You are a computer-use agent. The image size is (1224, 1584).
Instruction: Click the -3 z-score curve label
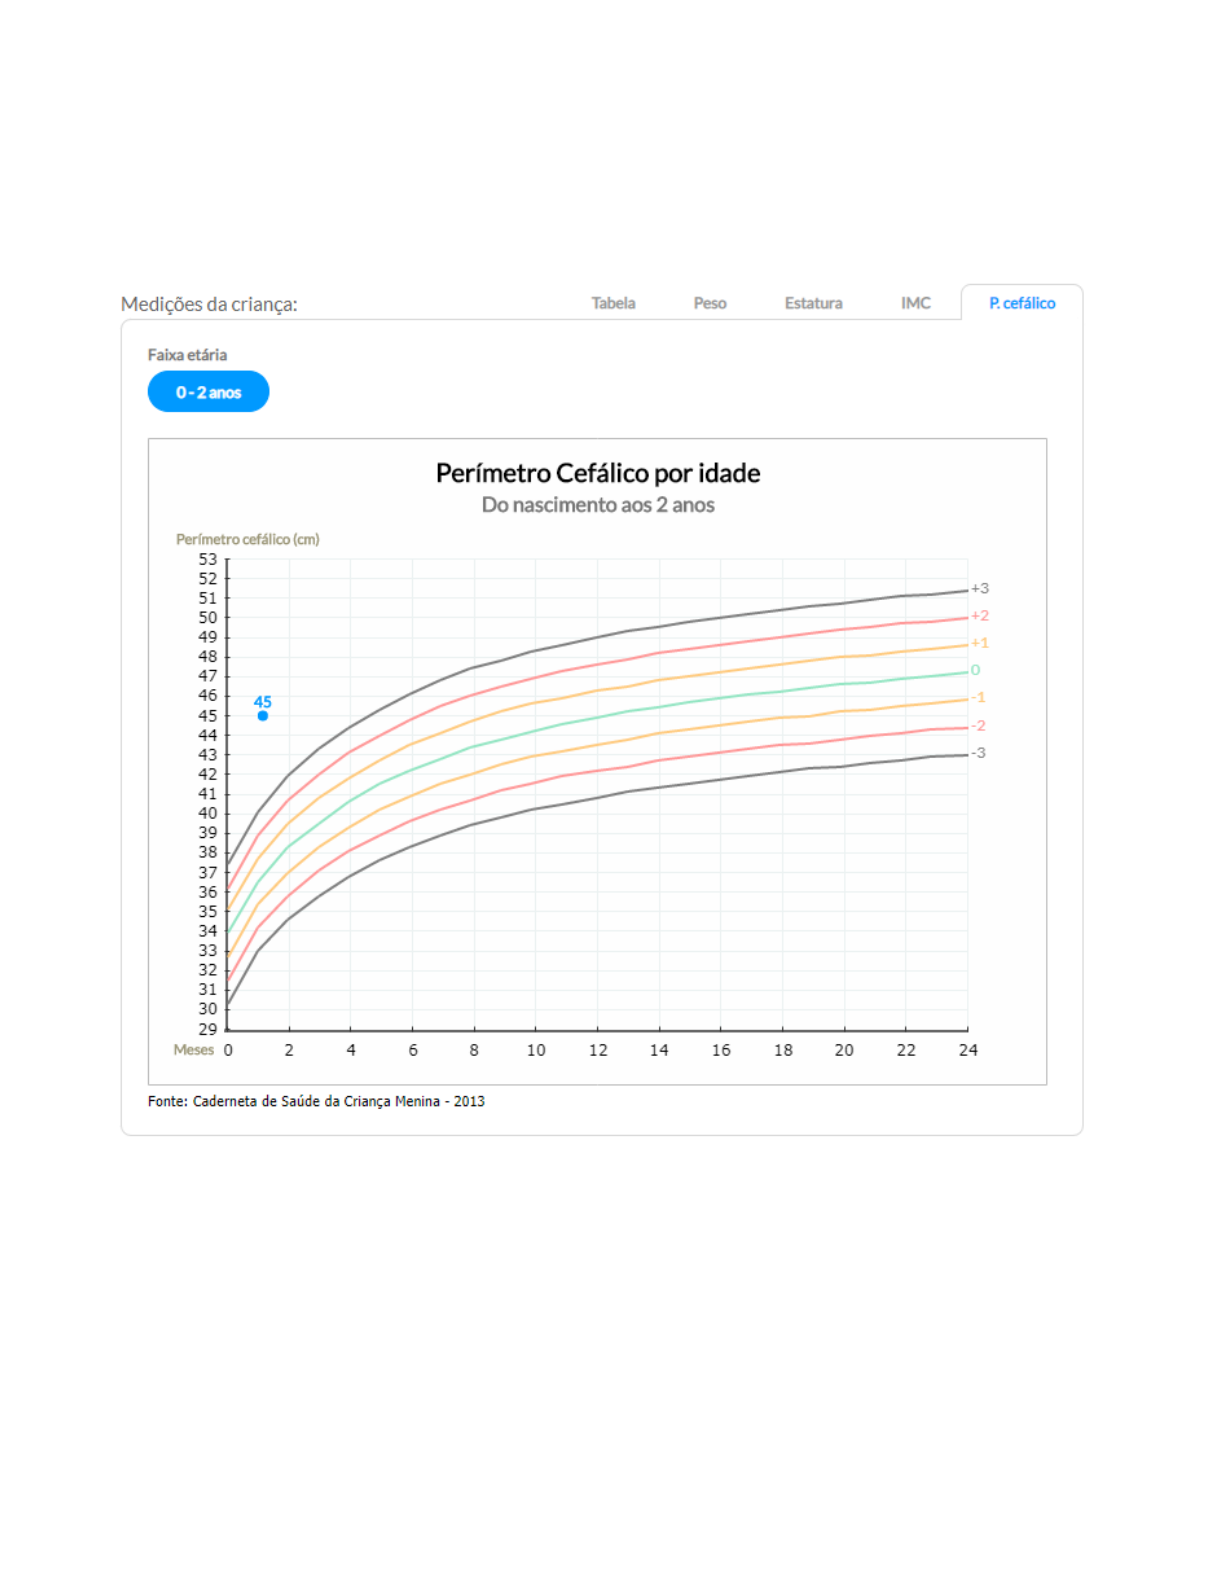point(978,753)
